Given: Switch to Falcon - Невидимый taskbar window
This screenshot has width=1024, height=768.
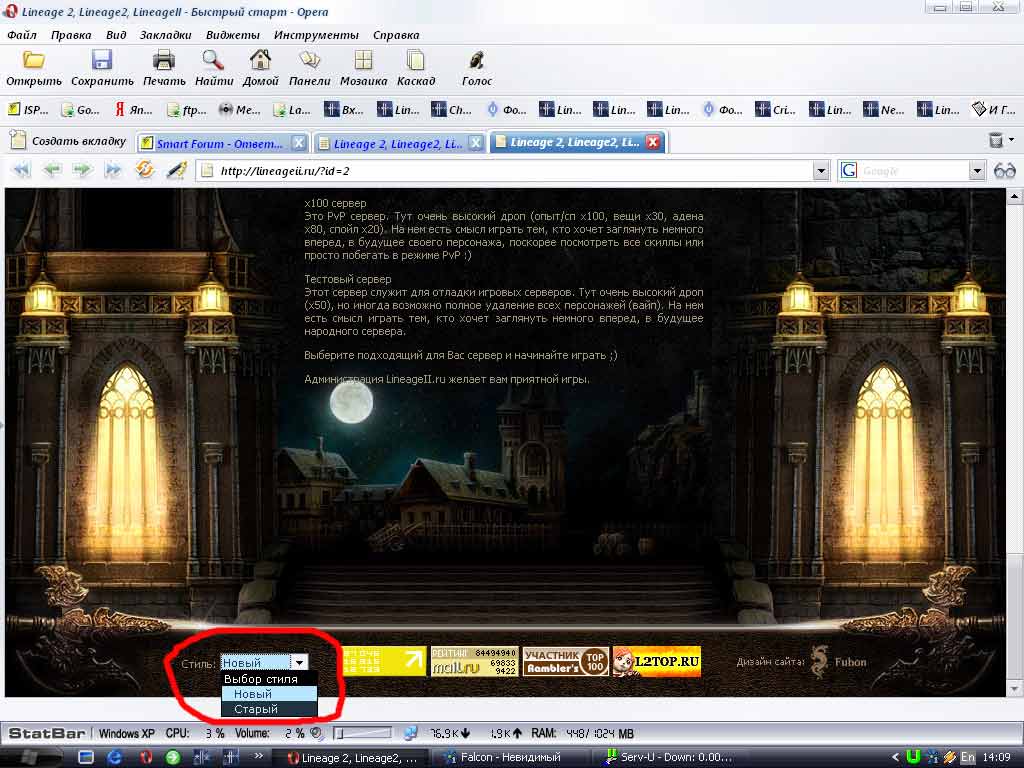Looking at the screenshot, I should [x=511, y=758].
